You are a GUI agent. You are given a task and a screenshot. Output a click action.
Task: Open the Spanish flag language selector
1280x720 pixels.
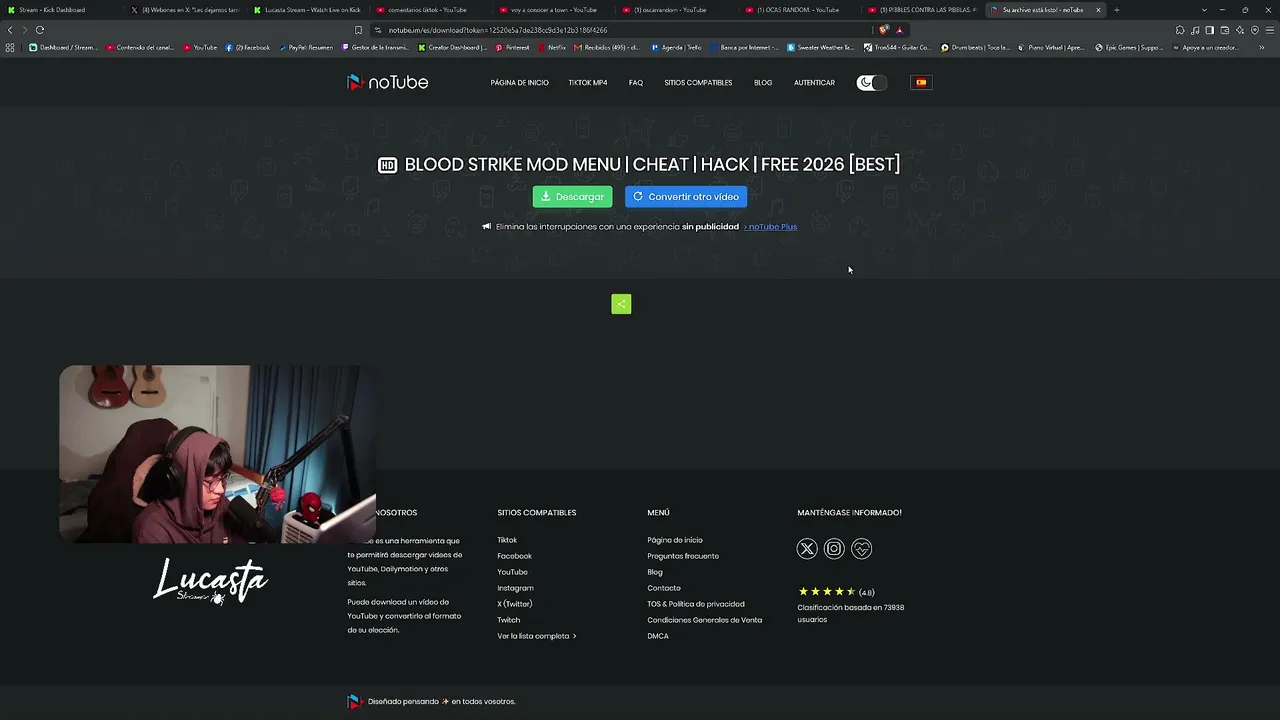click(921, 82)
